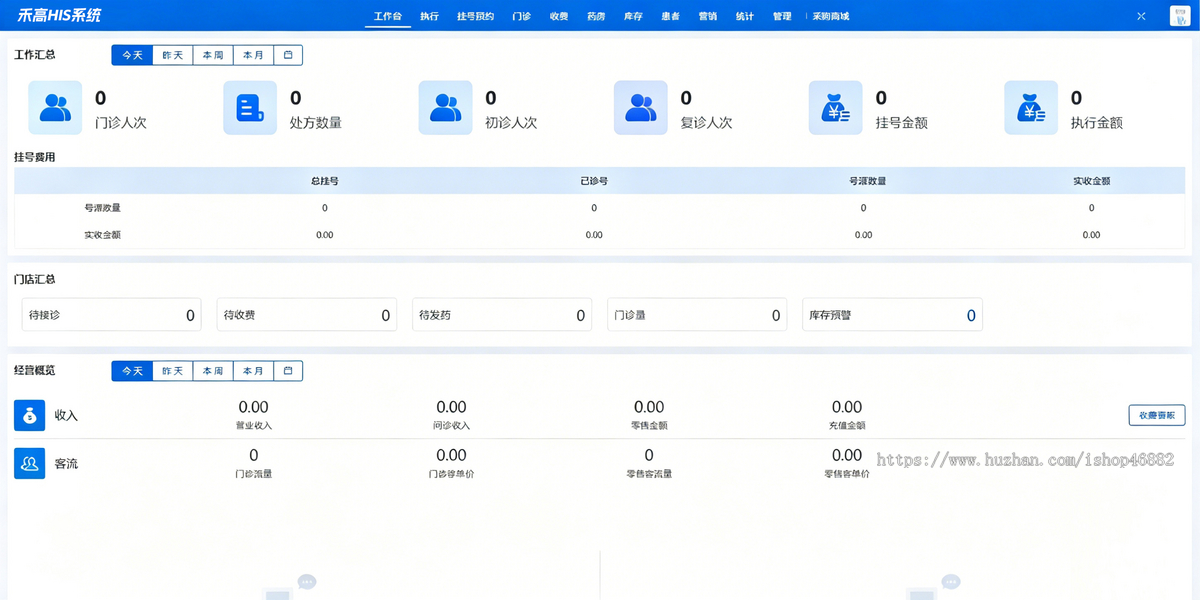Open the 采购商城 link
This screenshot has height=600, width=1200.
tap(831, 16)
